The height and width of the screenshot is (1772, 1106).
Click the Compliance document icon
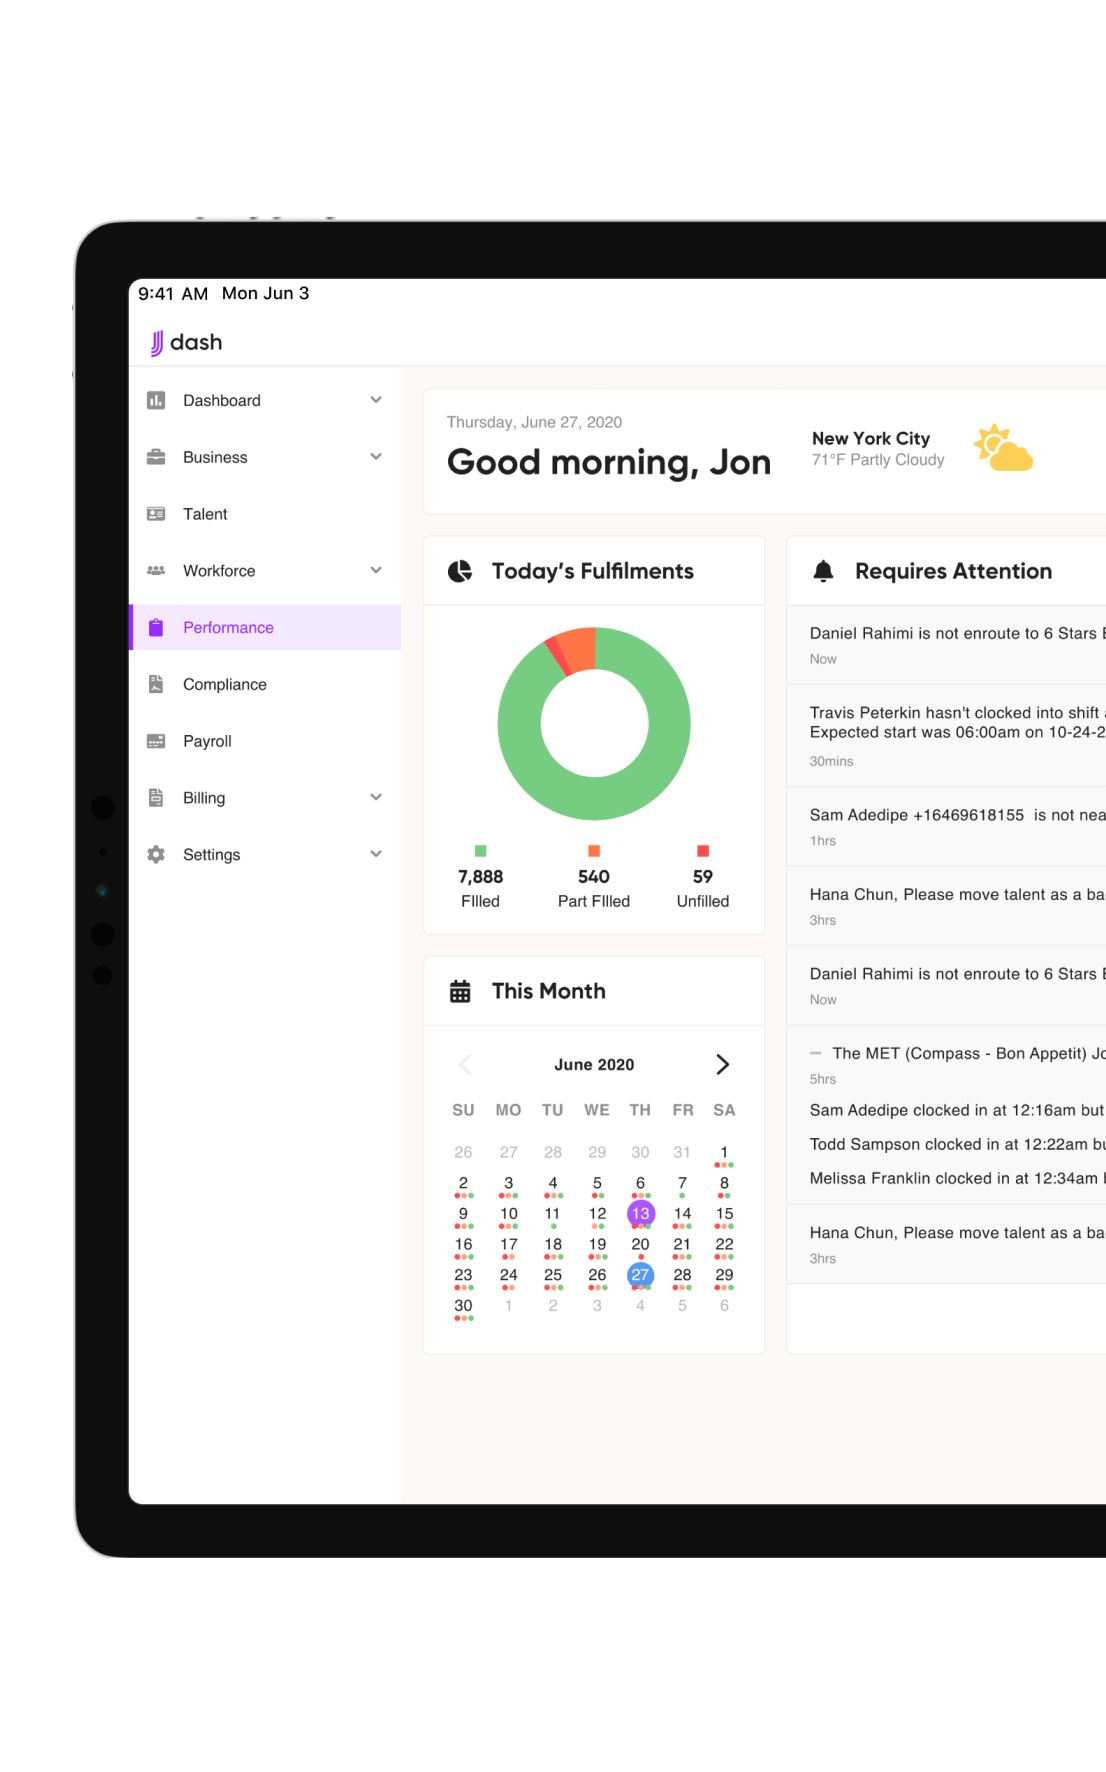(156, 684)
